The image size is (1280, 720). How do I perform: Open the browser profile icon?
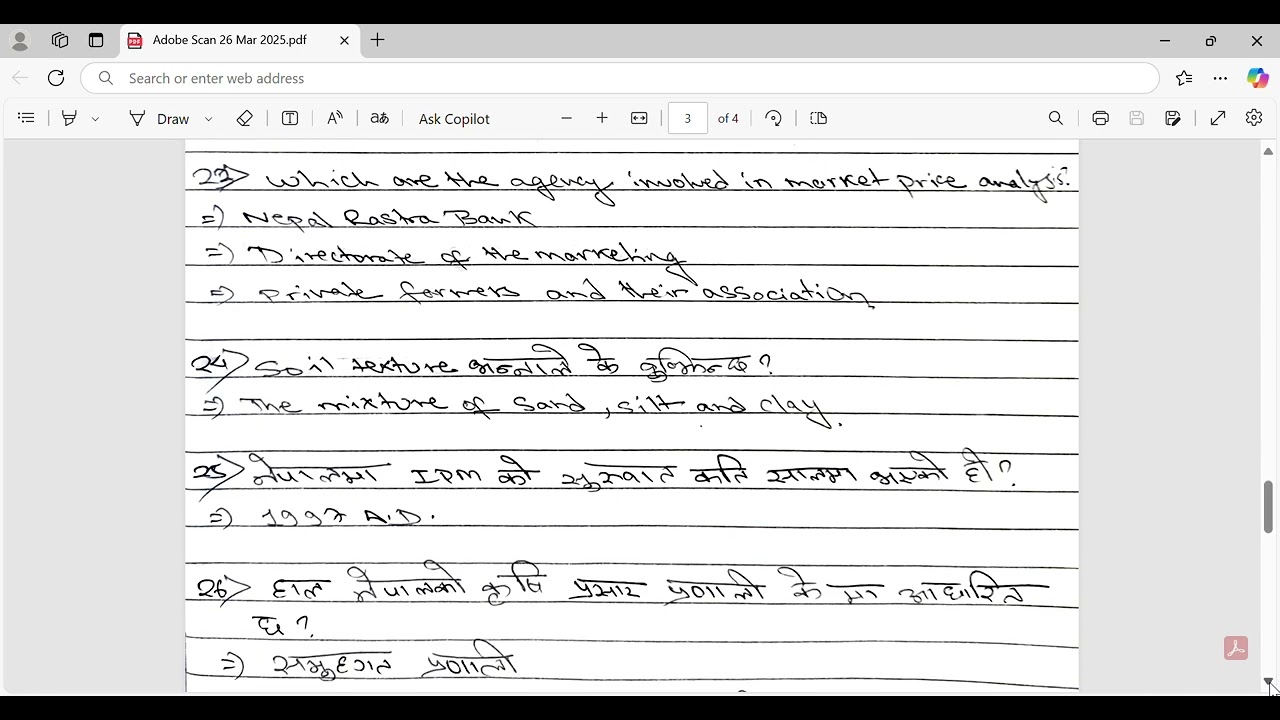pos(20,41)
